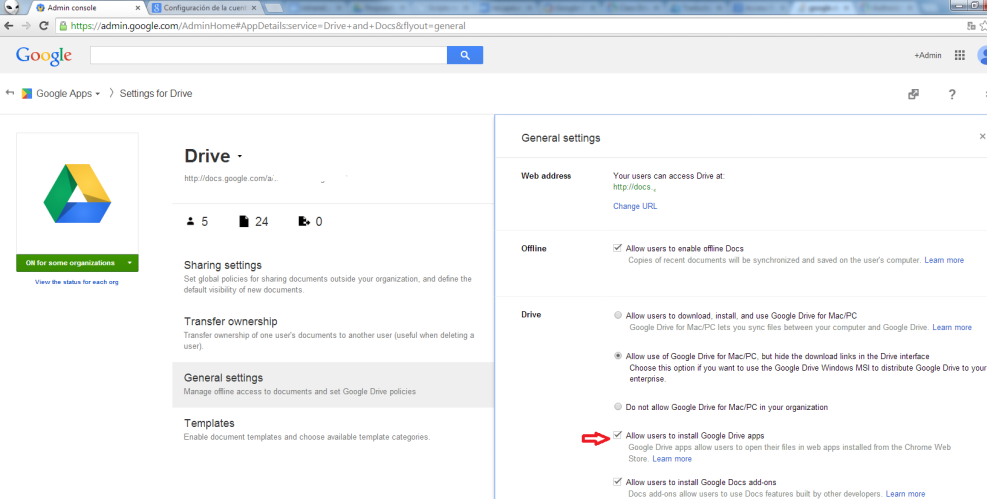Click the browser forward arrow
987x499 pixels.
pyautogui.click(x=26, y=26)
